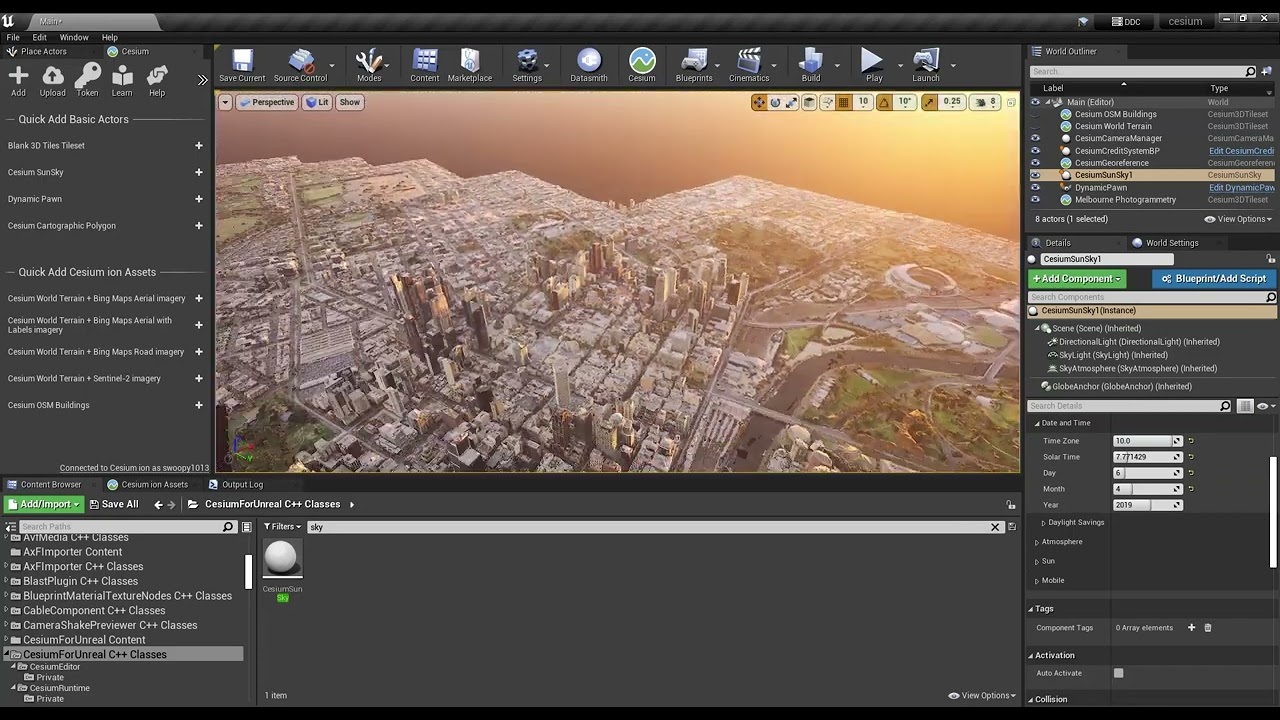Open Cinematics toolbar icon

[749, 65]
